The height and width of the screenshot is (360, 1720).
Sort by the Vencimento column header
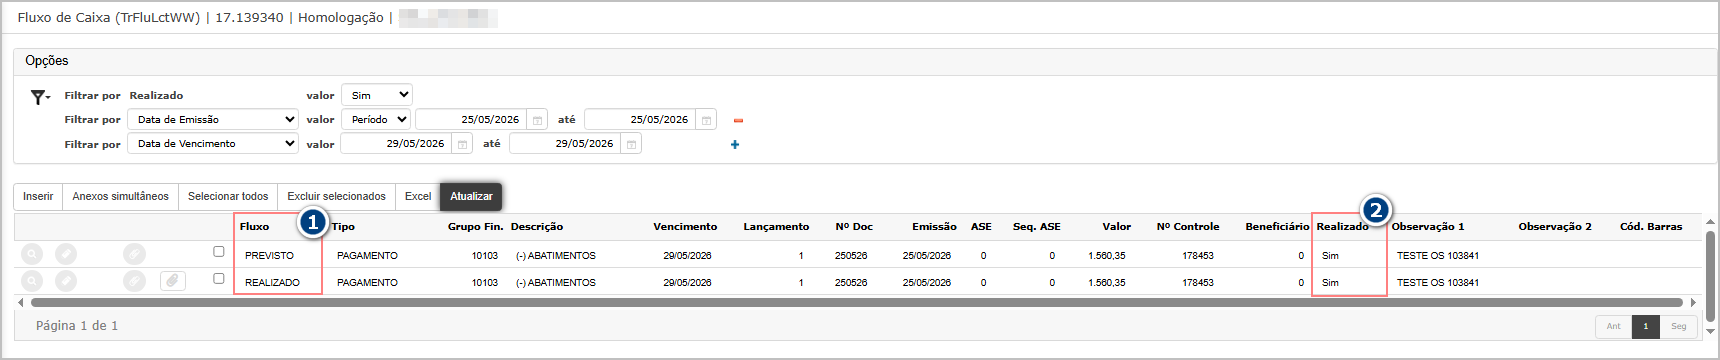click(x=685, y=227)
